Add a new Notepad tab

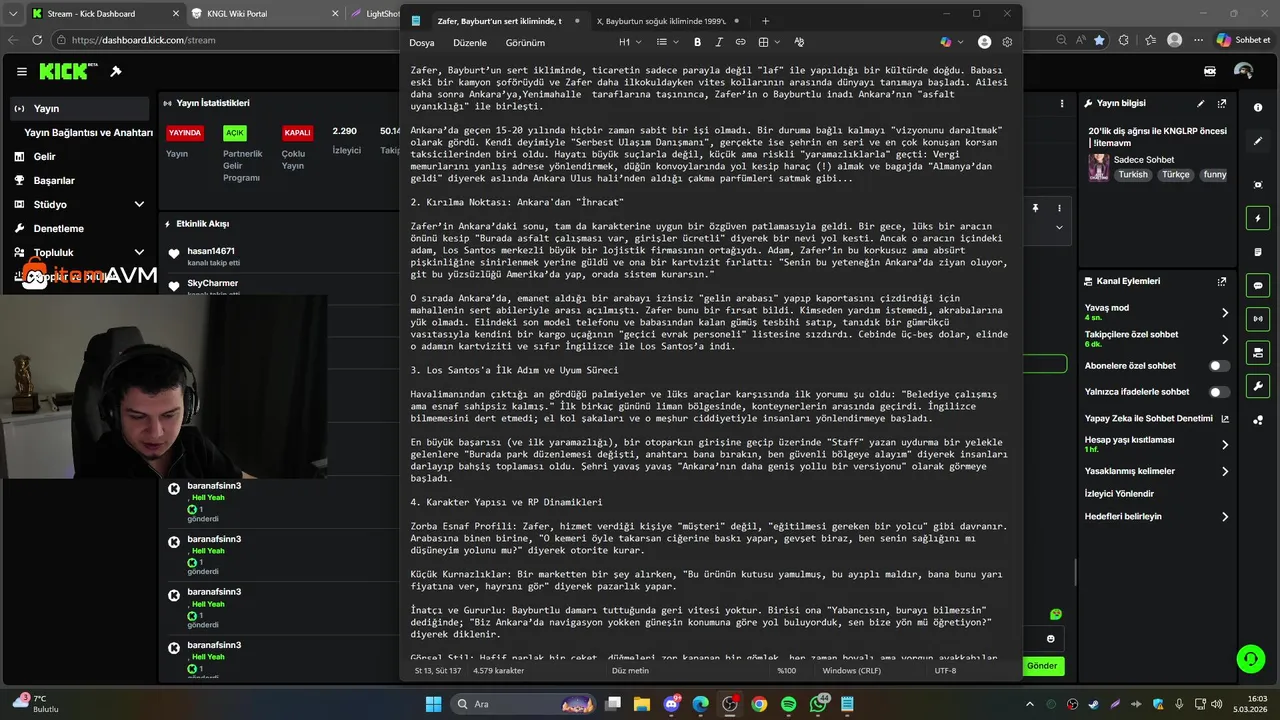pos(766,21)
